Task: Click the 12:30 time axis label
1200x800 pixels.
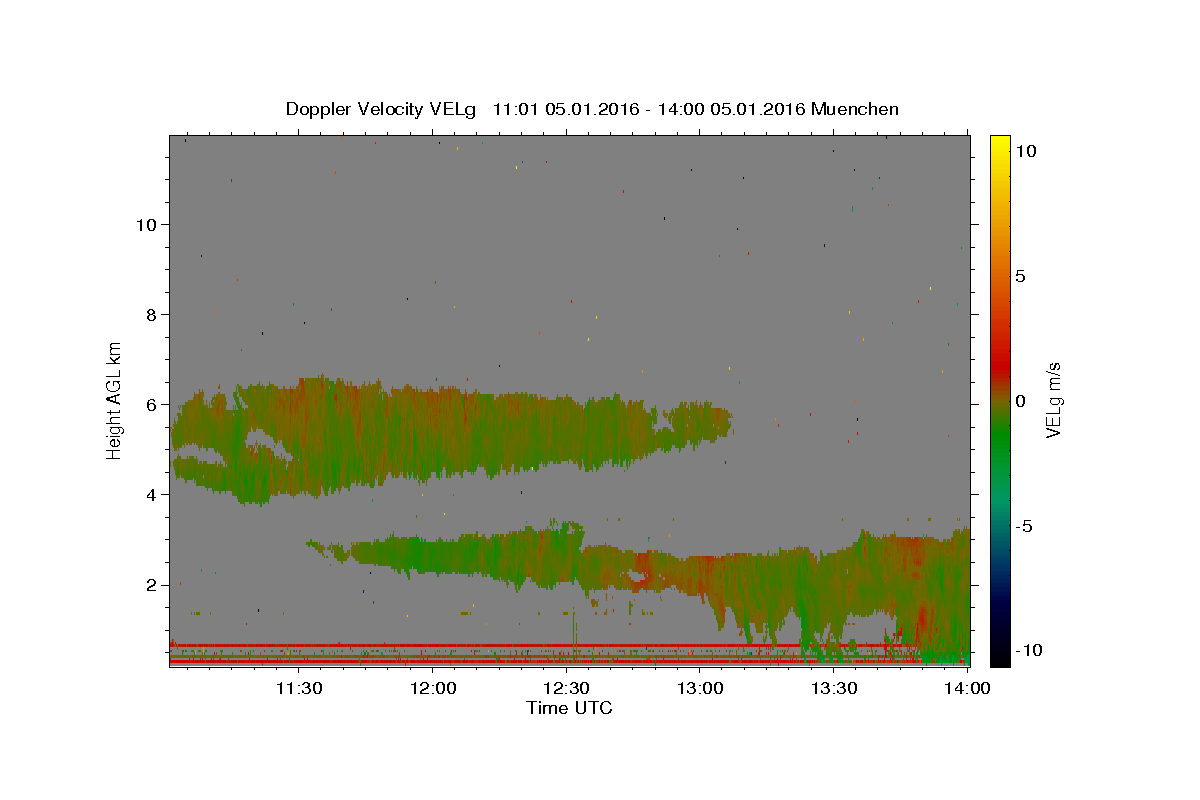Action: point(566,688)
